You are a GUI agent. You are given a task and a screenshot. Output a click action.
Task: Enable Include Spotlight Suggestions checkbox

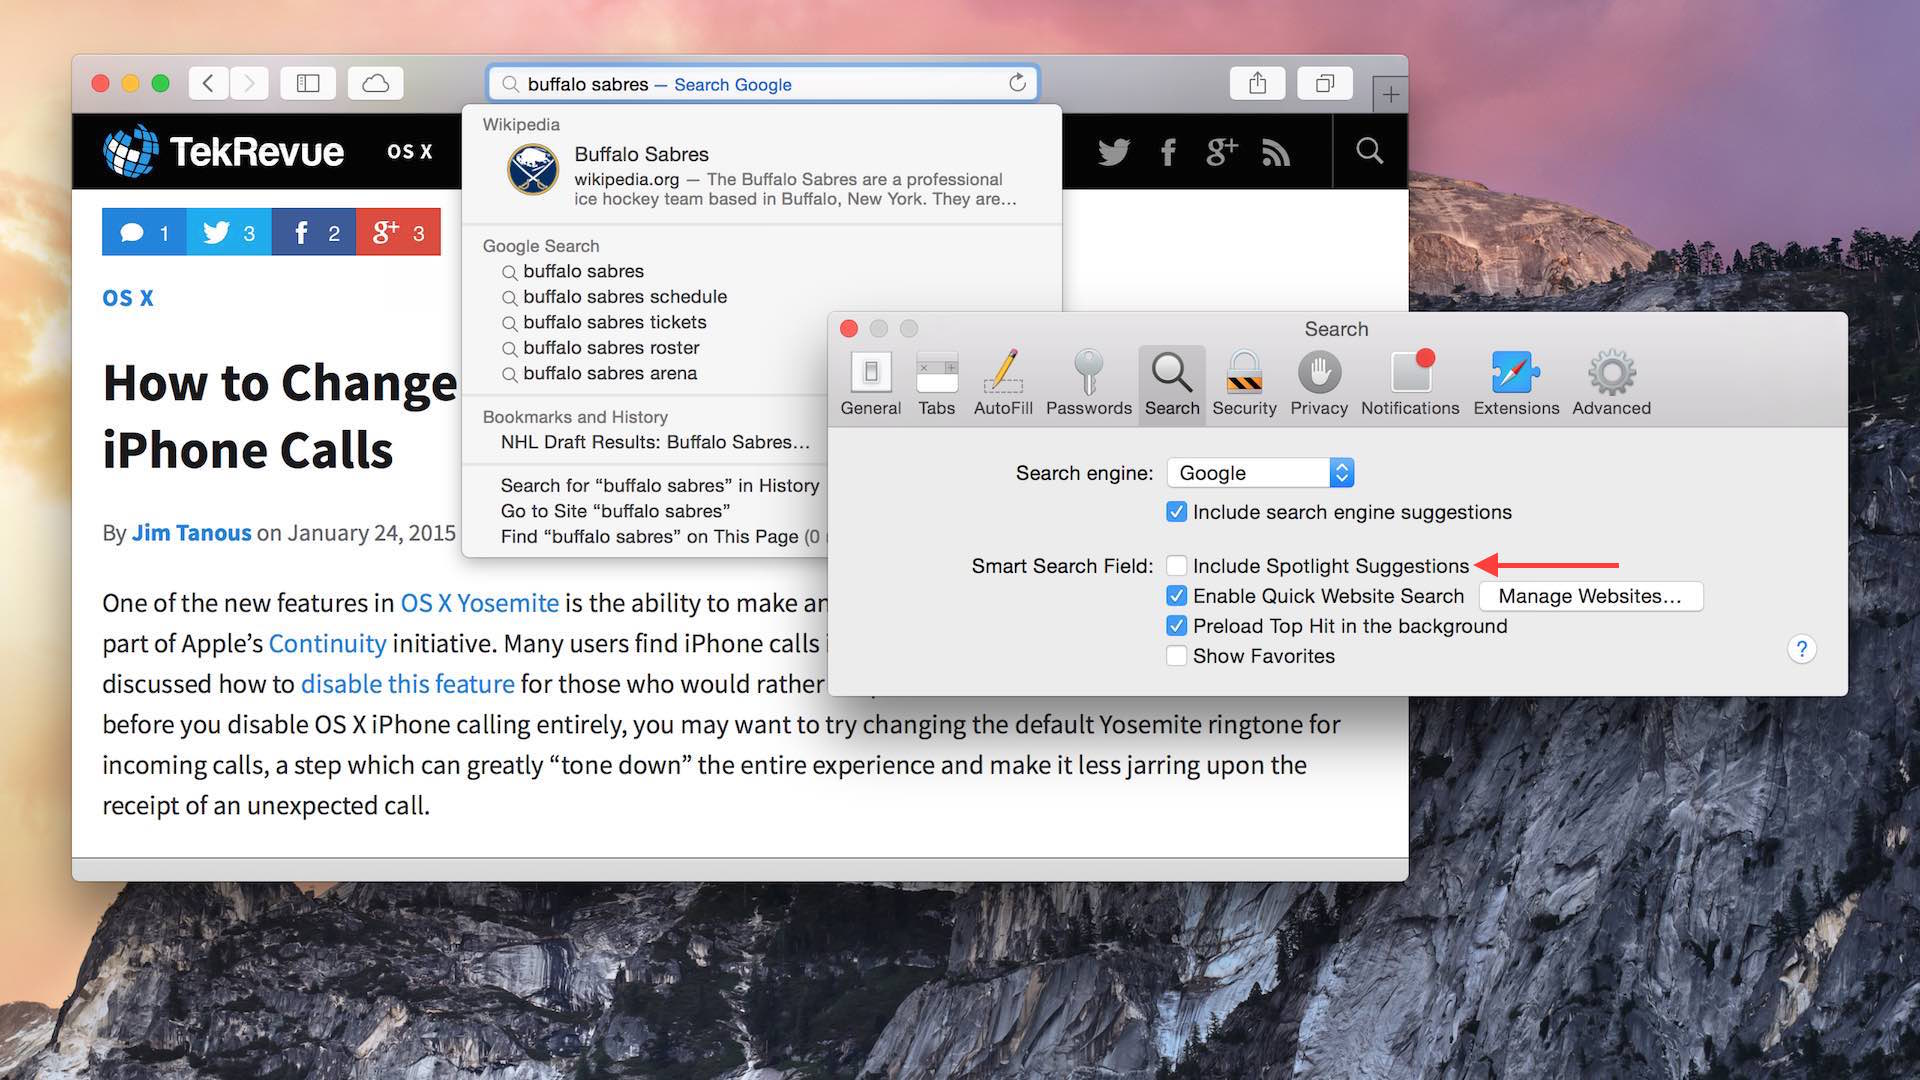coord(1177,566)
